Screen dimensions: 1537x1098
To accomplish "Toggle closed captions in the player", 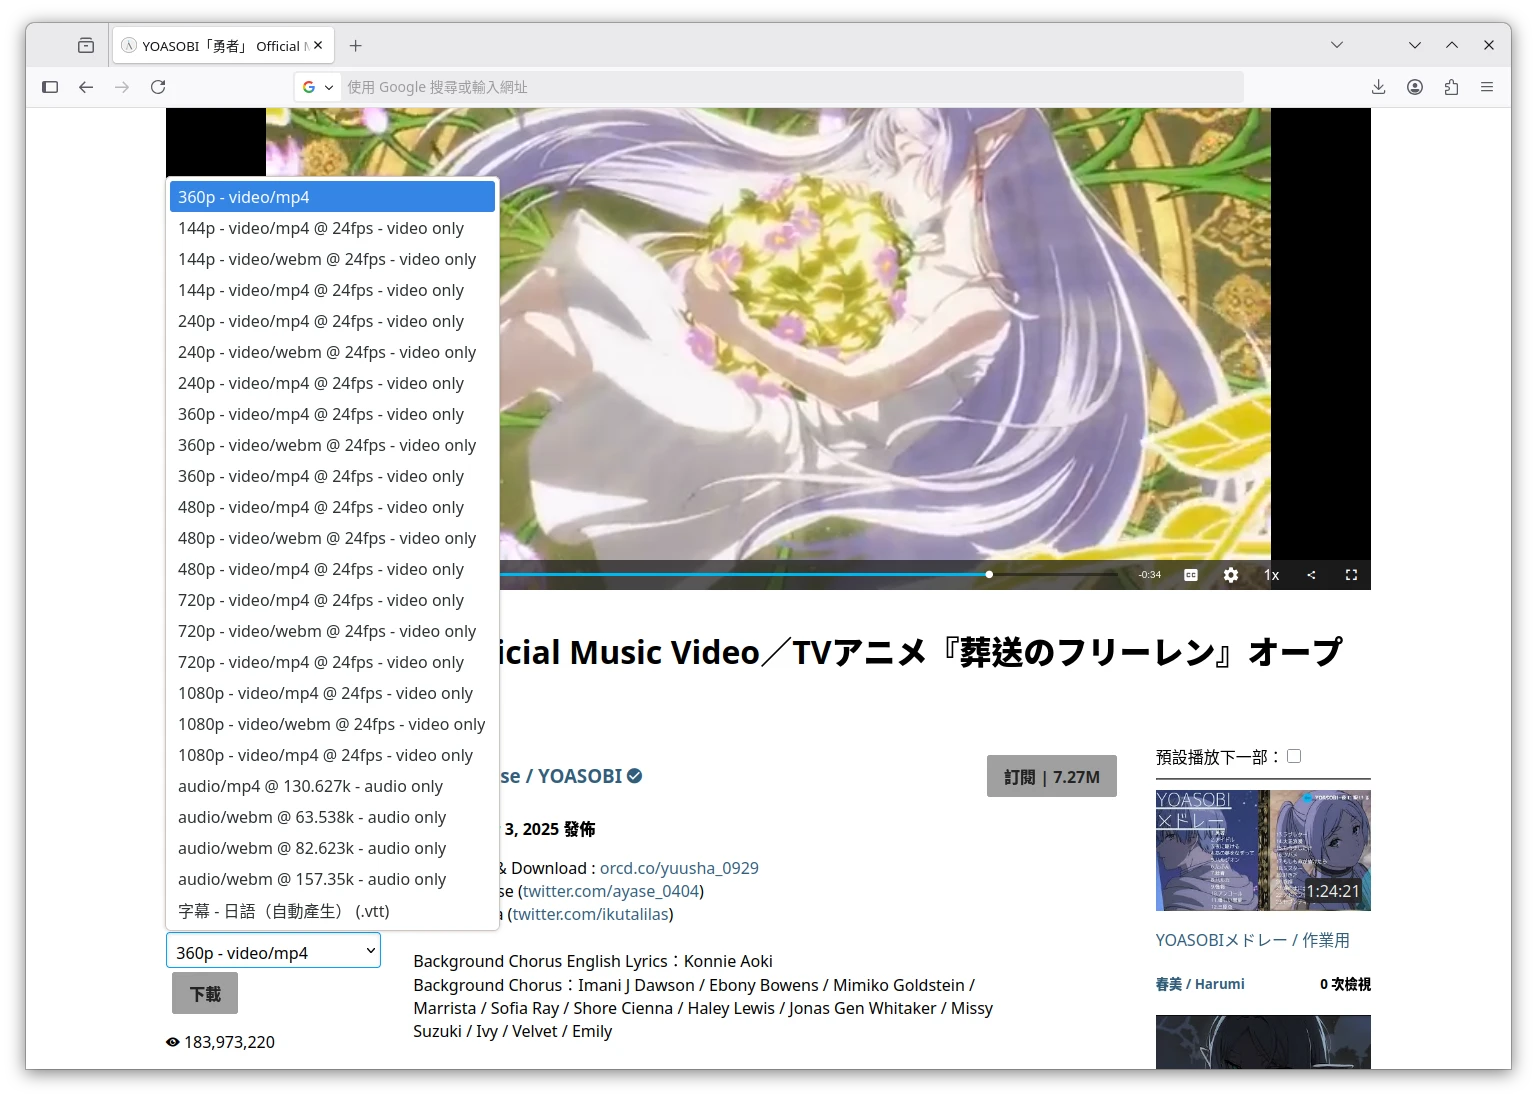I will (x=1191, y=575).
